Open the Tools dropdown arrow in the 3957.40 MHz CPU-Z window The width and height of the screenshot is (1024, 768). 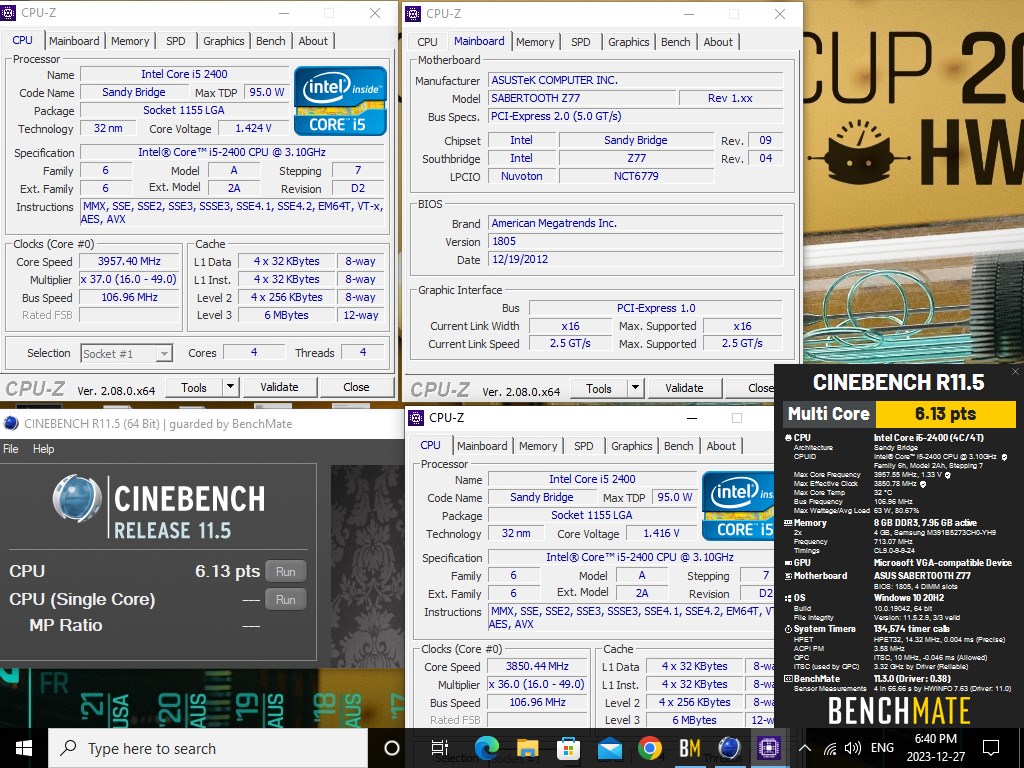[x=230, y=387]
